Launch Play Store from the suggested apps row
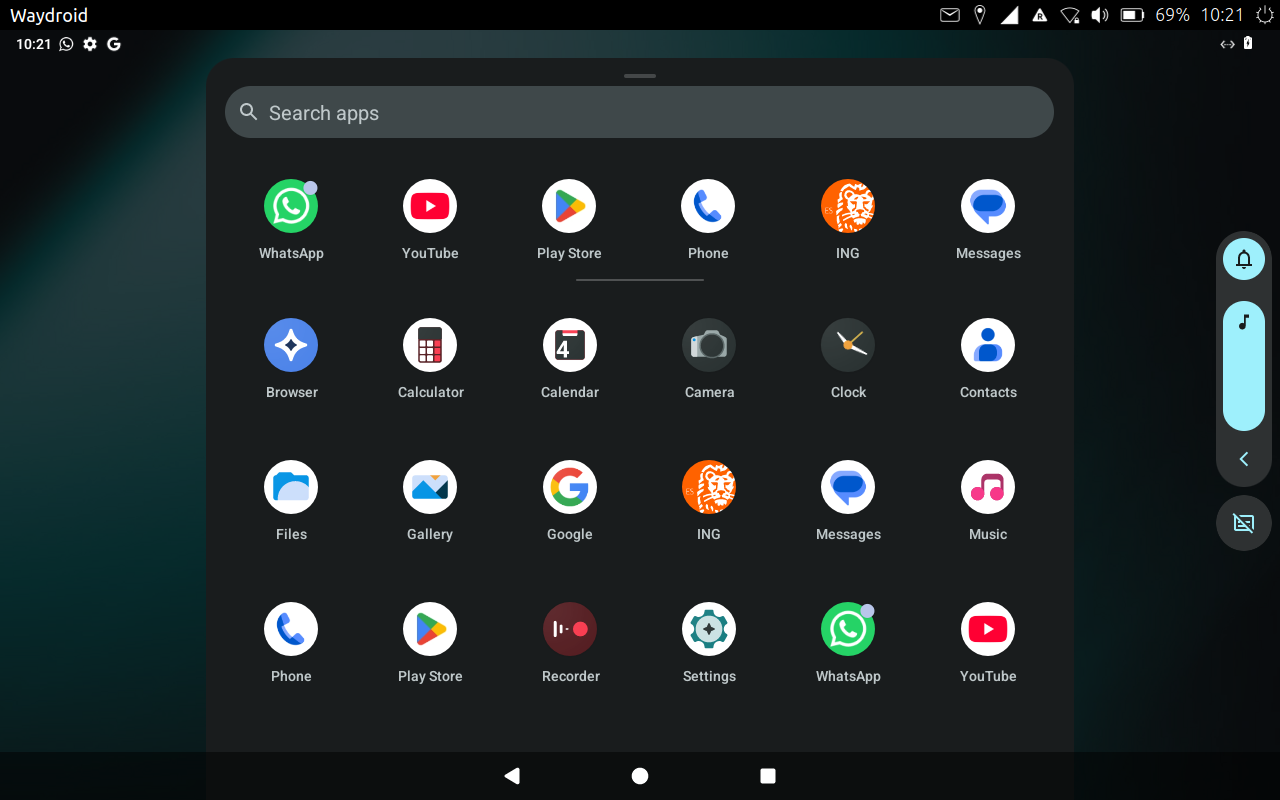 click(569, 207)
